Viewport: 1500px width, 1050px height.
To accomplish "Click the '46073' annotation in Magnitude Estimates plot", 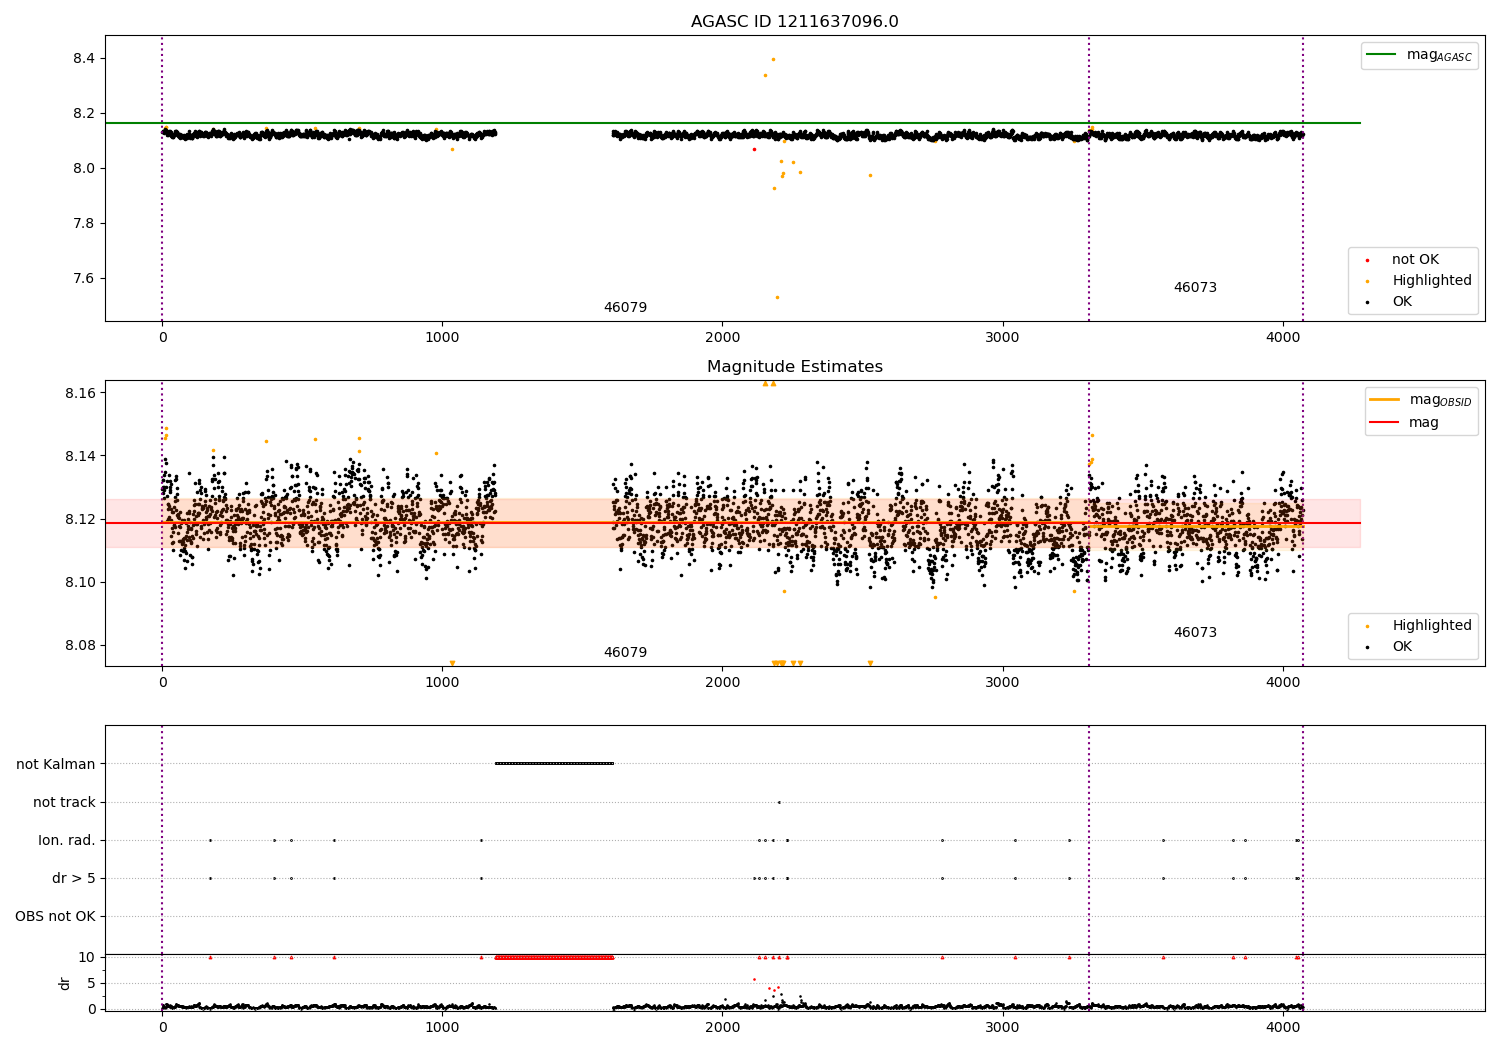I will (1195, 633).
